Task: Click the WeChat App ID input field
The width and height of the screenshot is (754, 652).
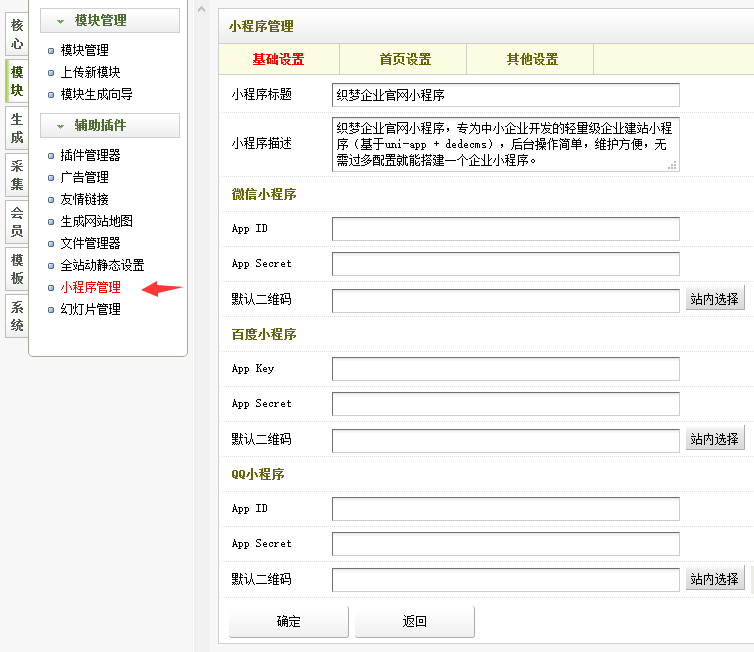Action: [505, 229]
